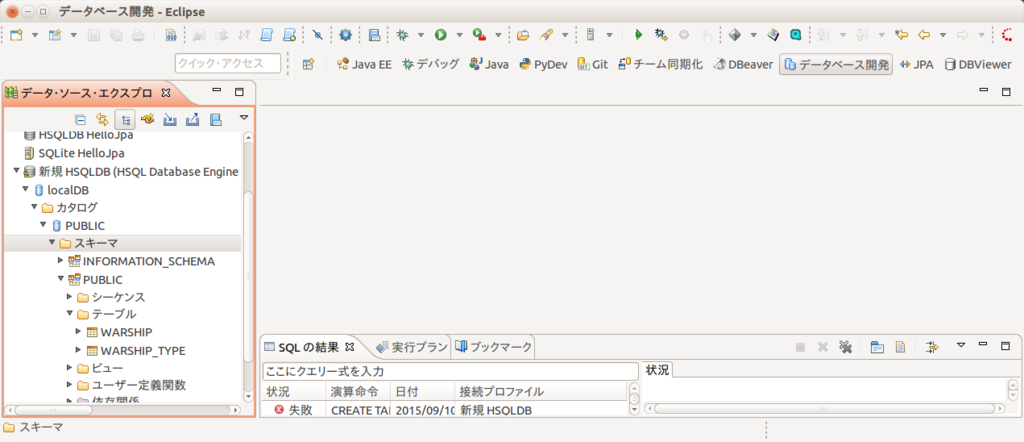1024x442 pixels.
Task: Open the scrapbook (SQL scroll) icon
Action: 266,35
